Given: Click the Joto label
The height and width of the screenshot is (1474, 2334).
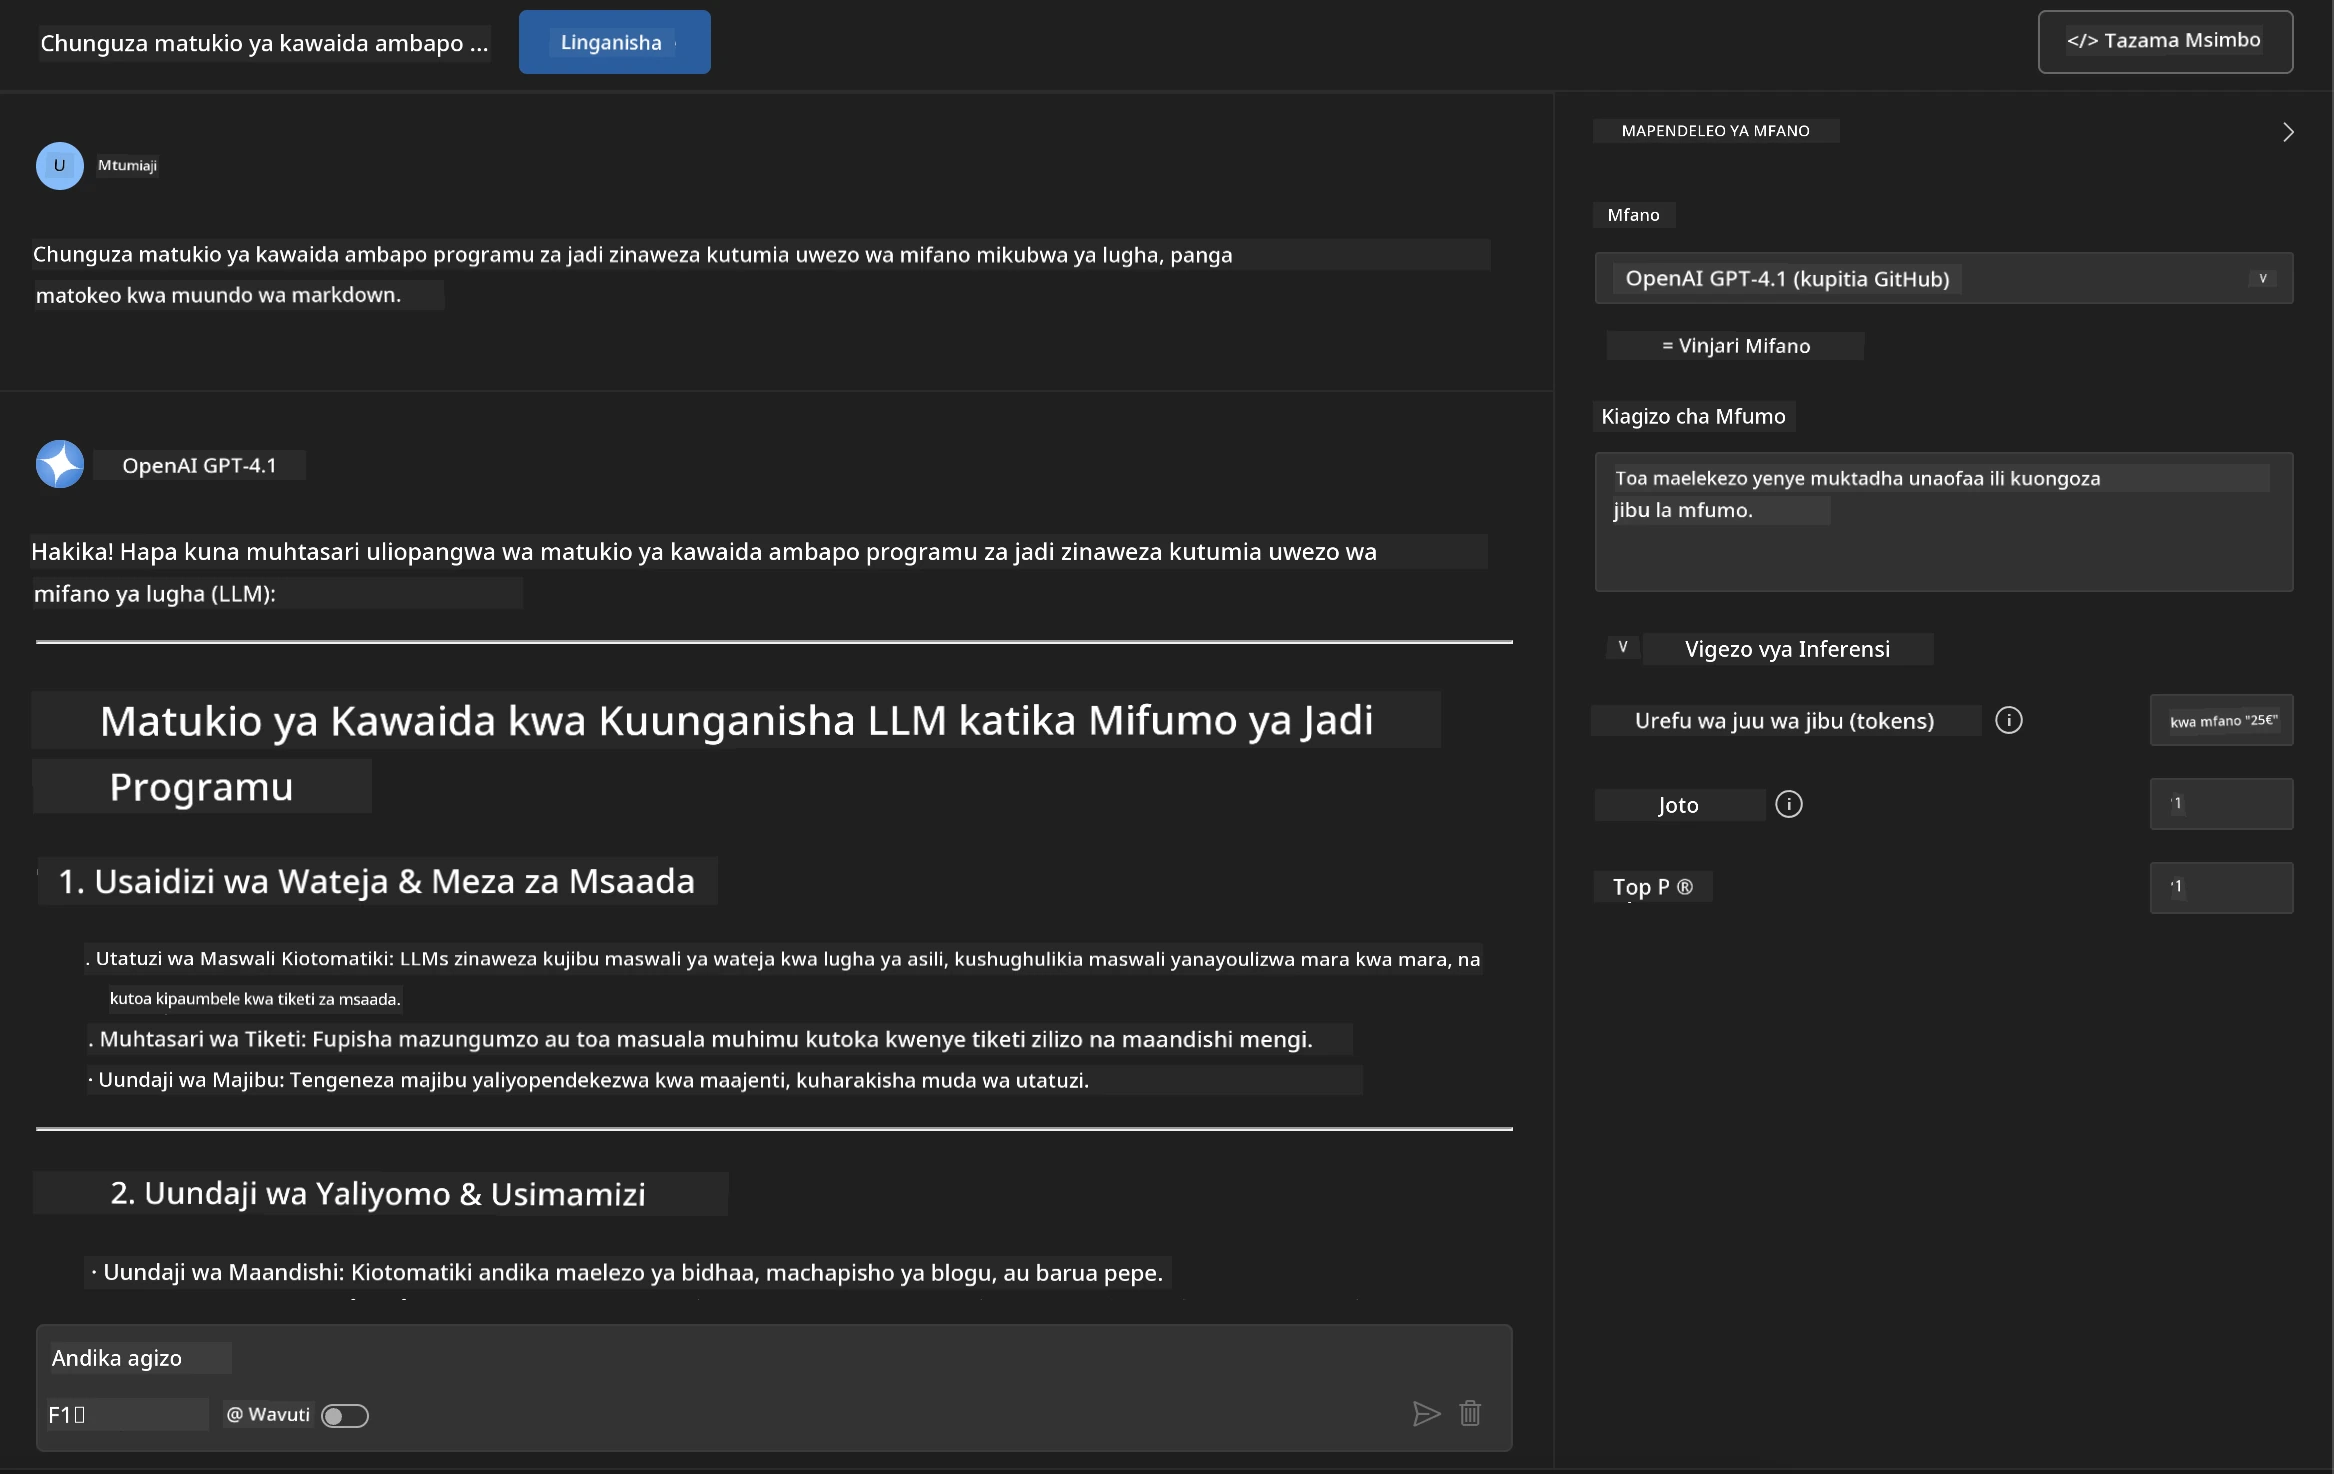Looking at the screenshot, I should [x=1678, y=805].
